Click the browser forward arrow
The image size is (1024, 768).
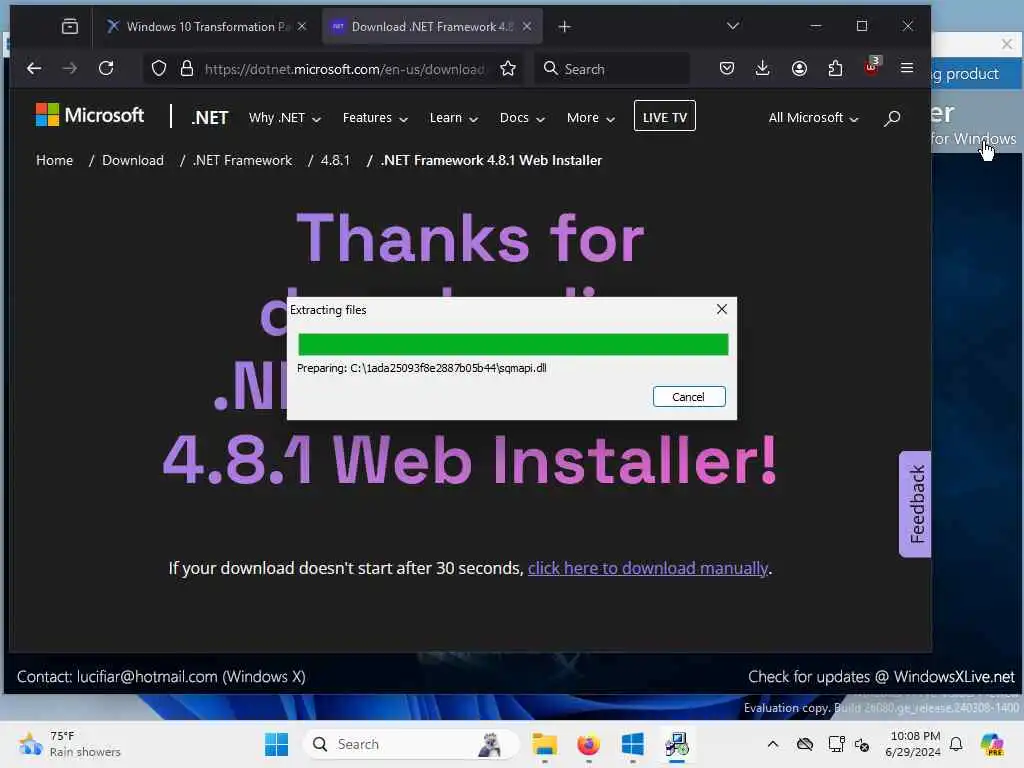69,68
